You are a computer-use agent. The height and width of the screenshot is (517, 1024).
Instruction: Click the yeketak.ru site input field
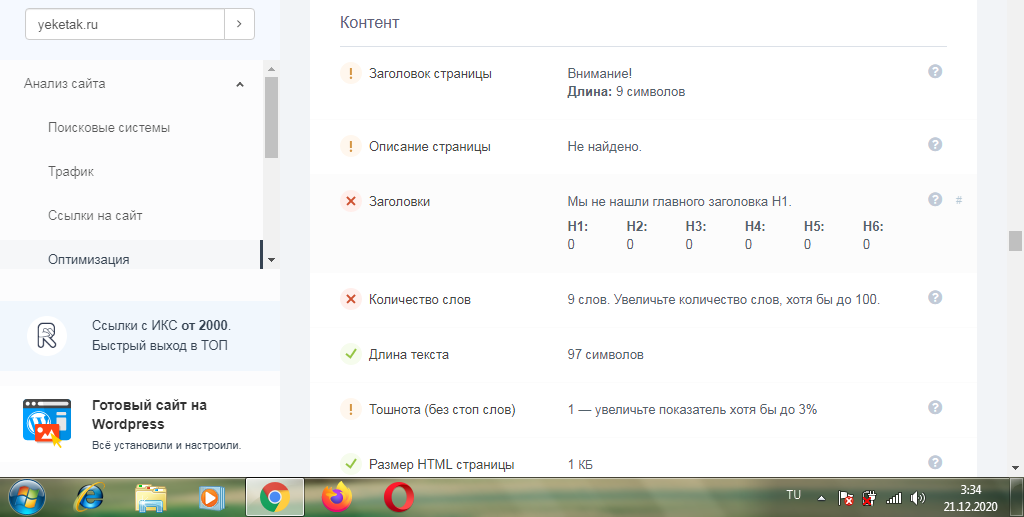(x=125, y=24)
